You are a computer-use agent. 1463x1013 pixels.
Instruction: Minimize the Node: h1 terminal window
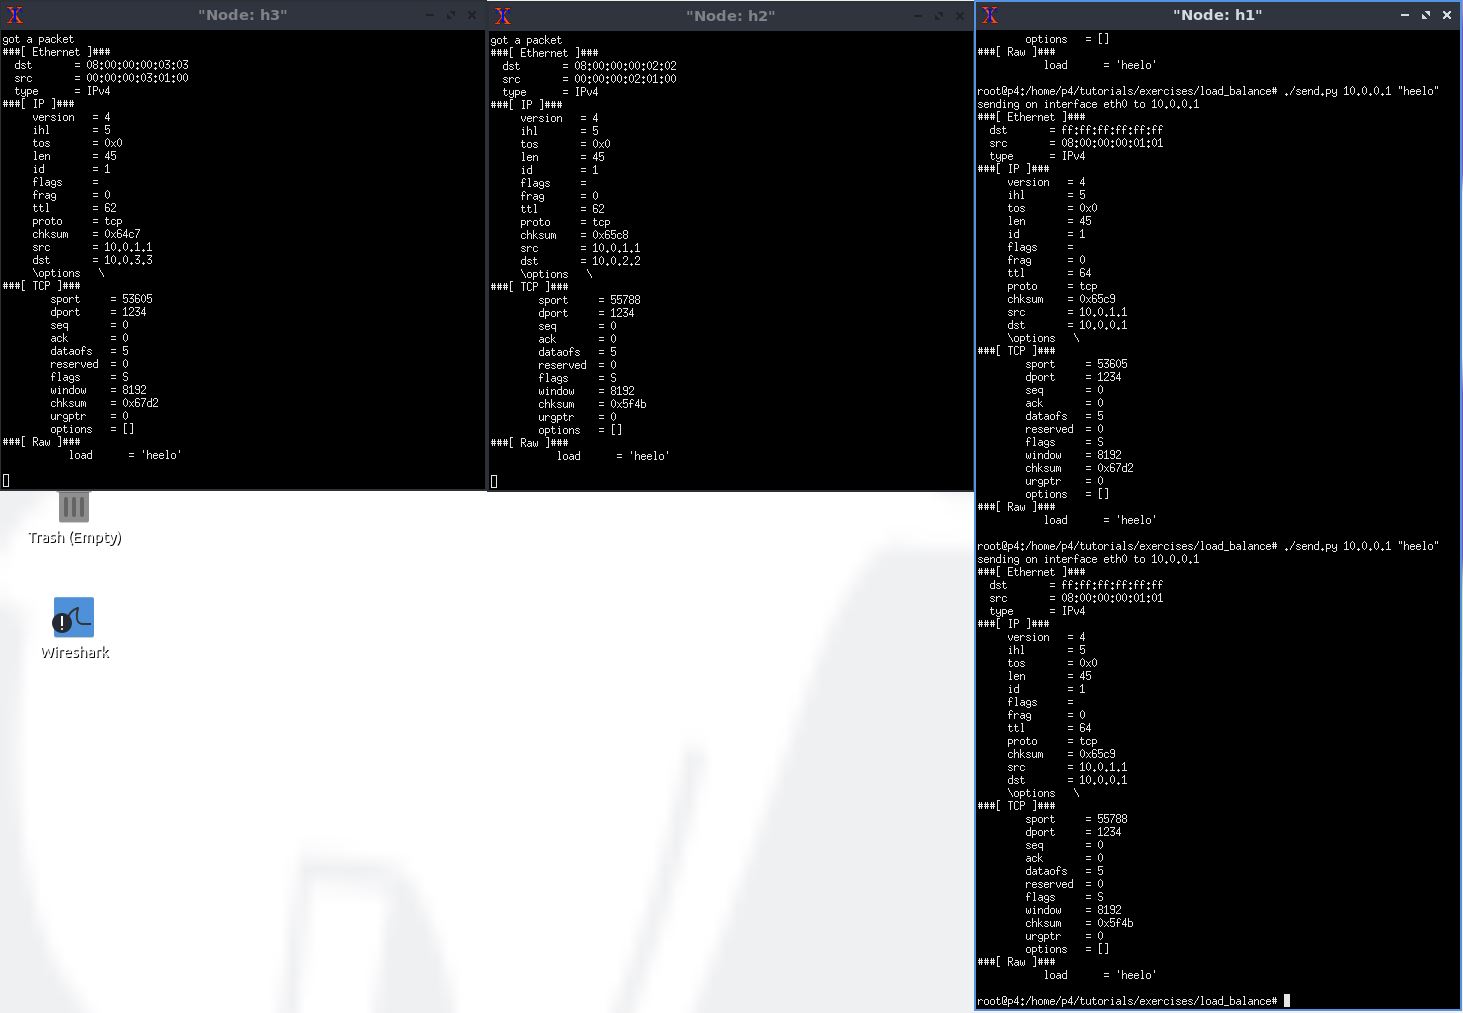1405,15
